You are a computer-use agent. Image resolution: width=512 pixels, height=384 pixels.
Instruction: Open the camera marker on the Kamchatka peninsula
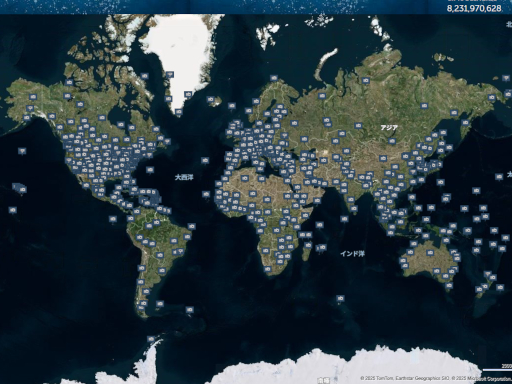pos(465,123)
